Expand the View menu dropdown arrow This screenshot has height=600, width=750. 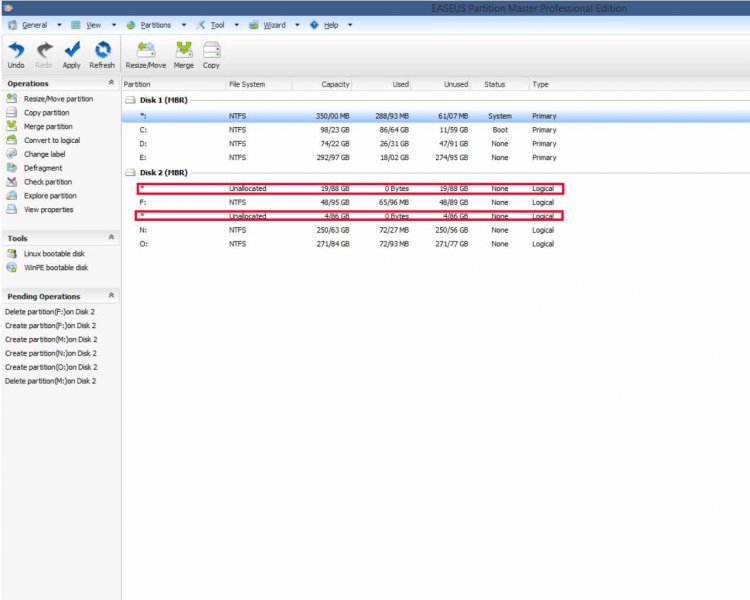pos(114,25)
